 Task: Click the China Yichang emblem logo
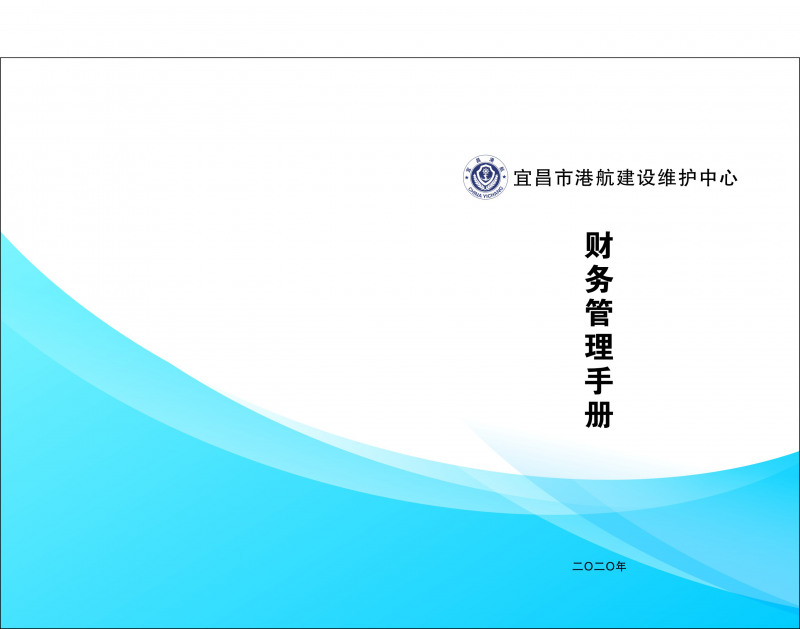485,178
